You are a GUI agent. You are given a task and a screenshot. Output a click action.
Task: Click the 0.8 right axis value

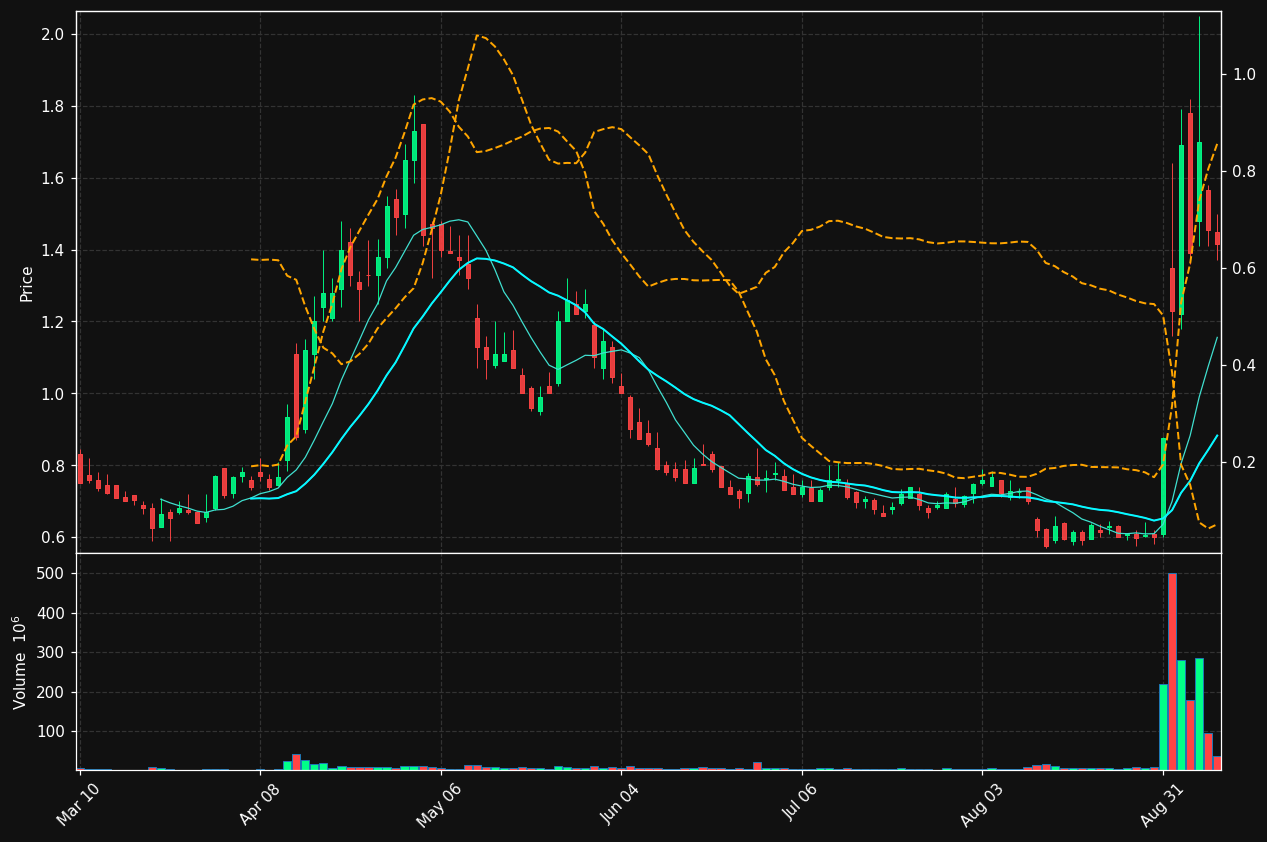pyautogui.click(x=1244, y=172)
